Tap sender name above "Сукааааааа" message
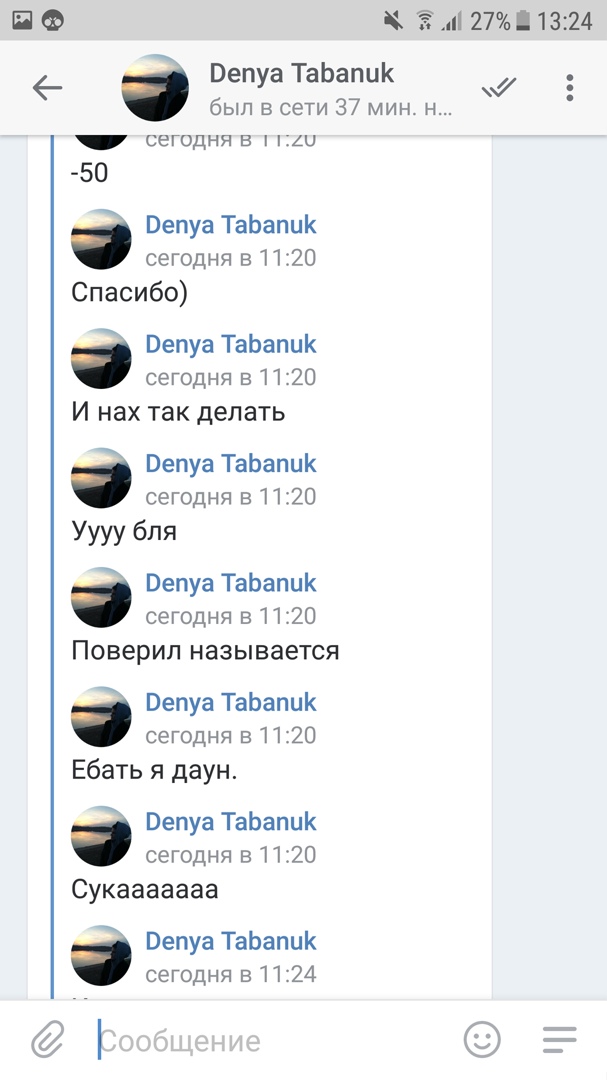Viewport: 607px width, 1080px height. click(230, 821)
